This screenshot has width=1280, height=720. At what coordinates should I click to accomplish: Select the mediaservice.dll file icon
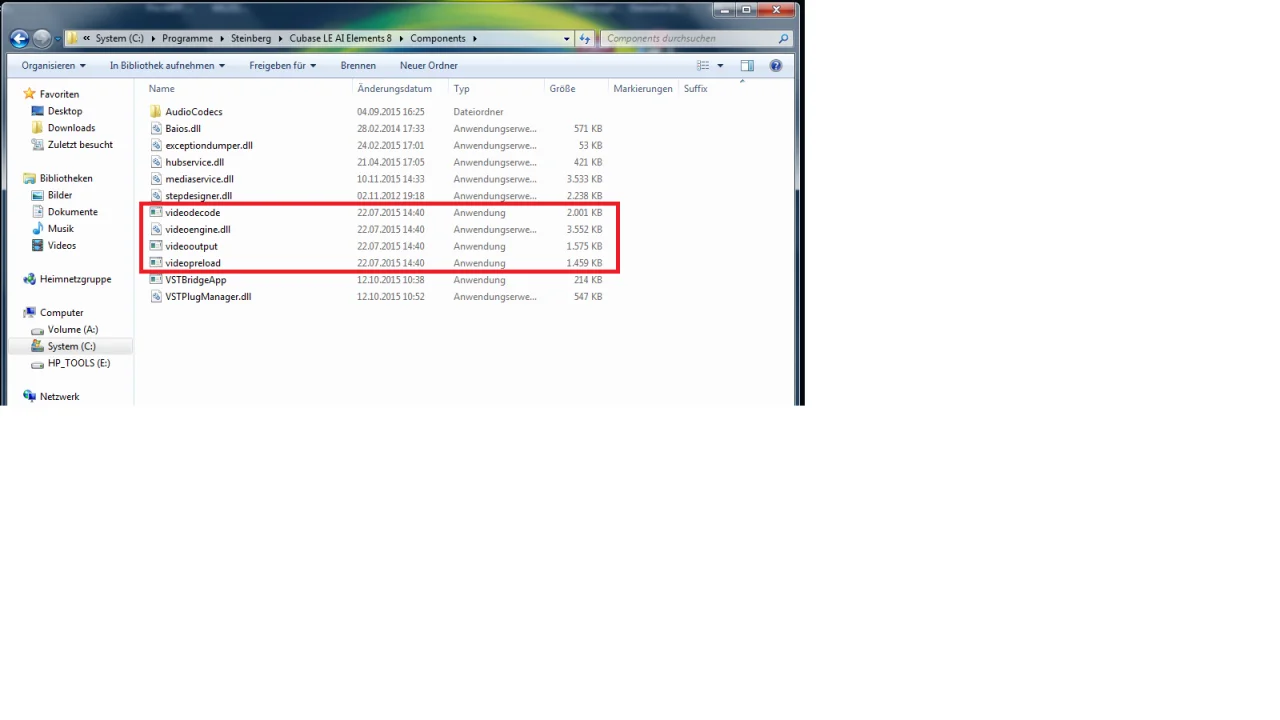(155, 179)
